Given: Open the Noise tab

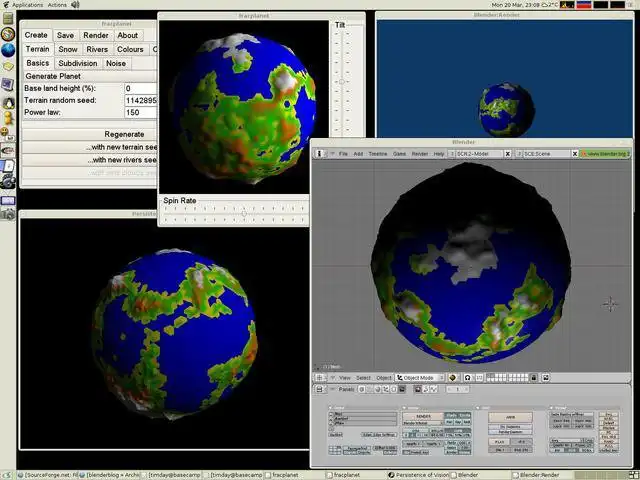Looking at the screenshot, I should coord(116,63).
